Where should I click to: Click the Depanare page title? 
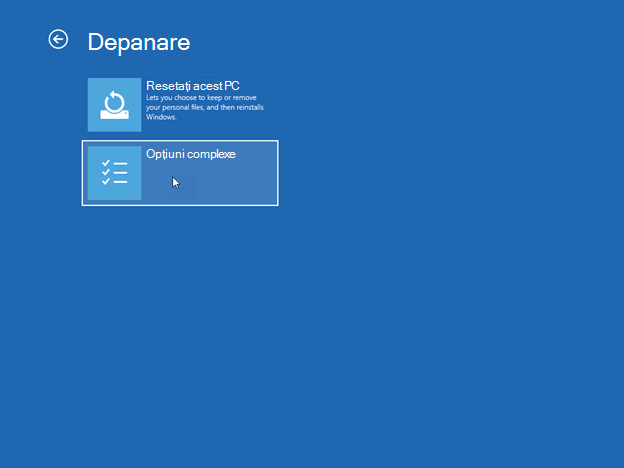click(x=139, y=42)
